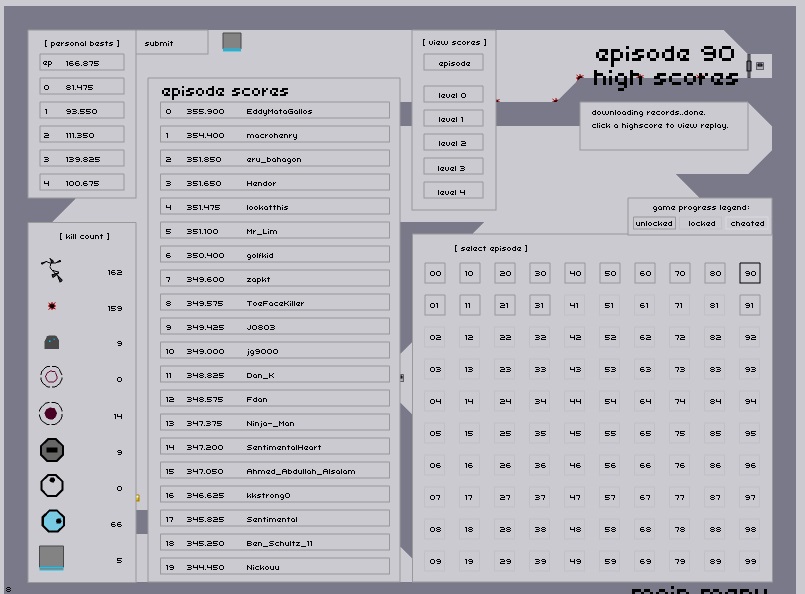The width and height of the screenshot is (805, 594).
Task: Select the episode view scores option
Action: click(x=453, y=63)
